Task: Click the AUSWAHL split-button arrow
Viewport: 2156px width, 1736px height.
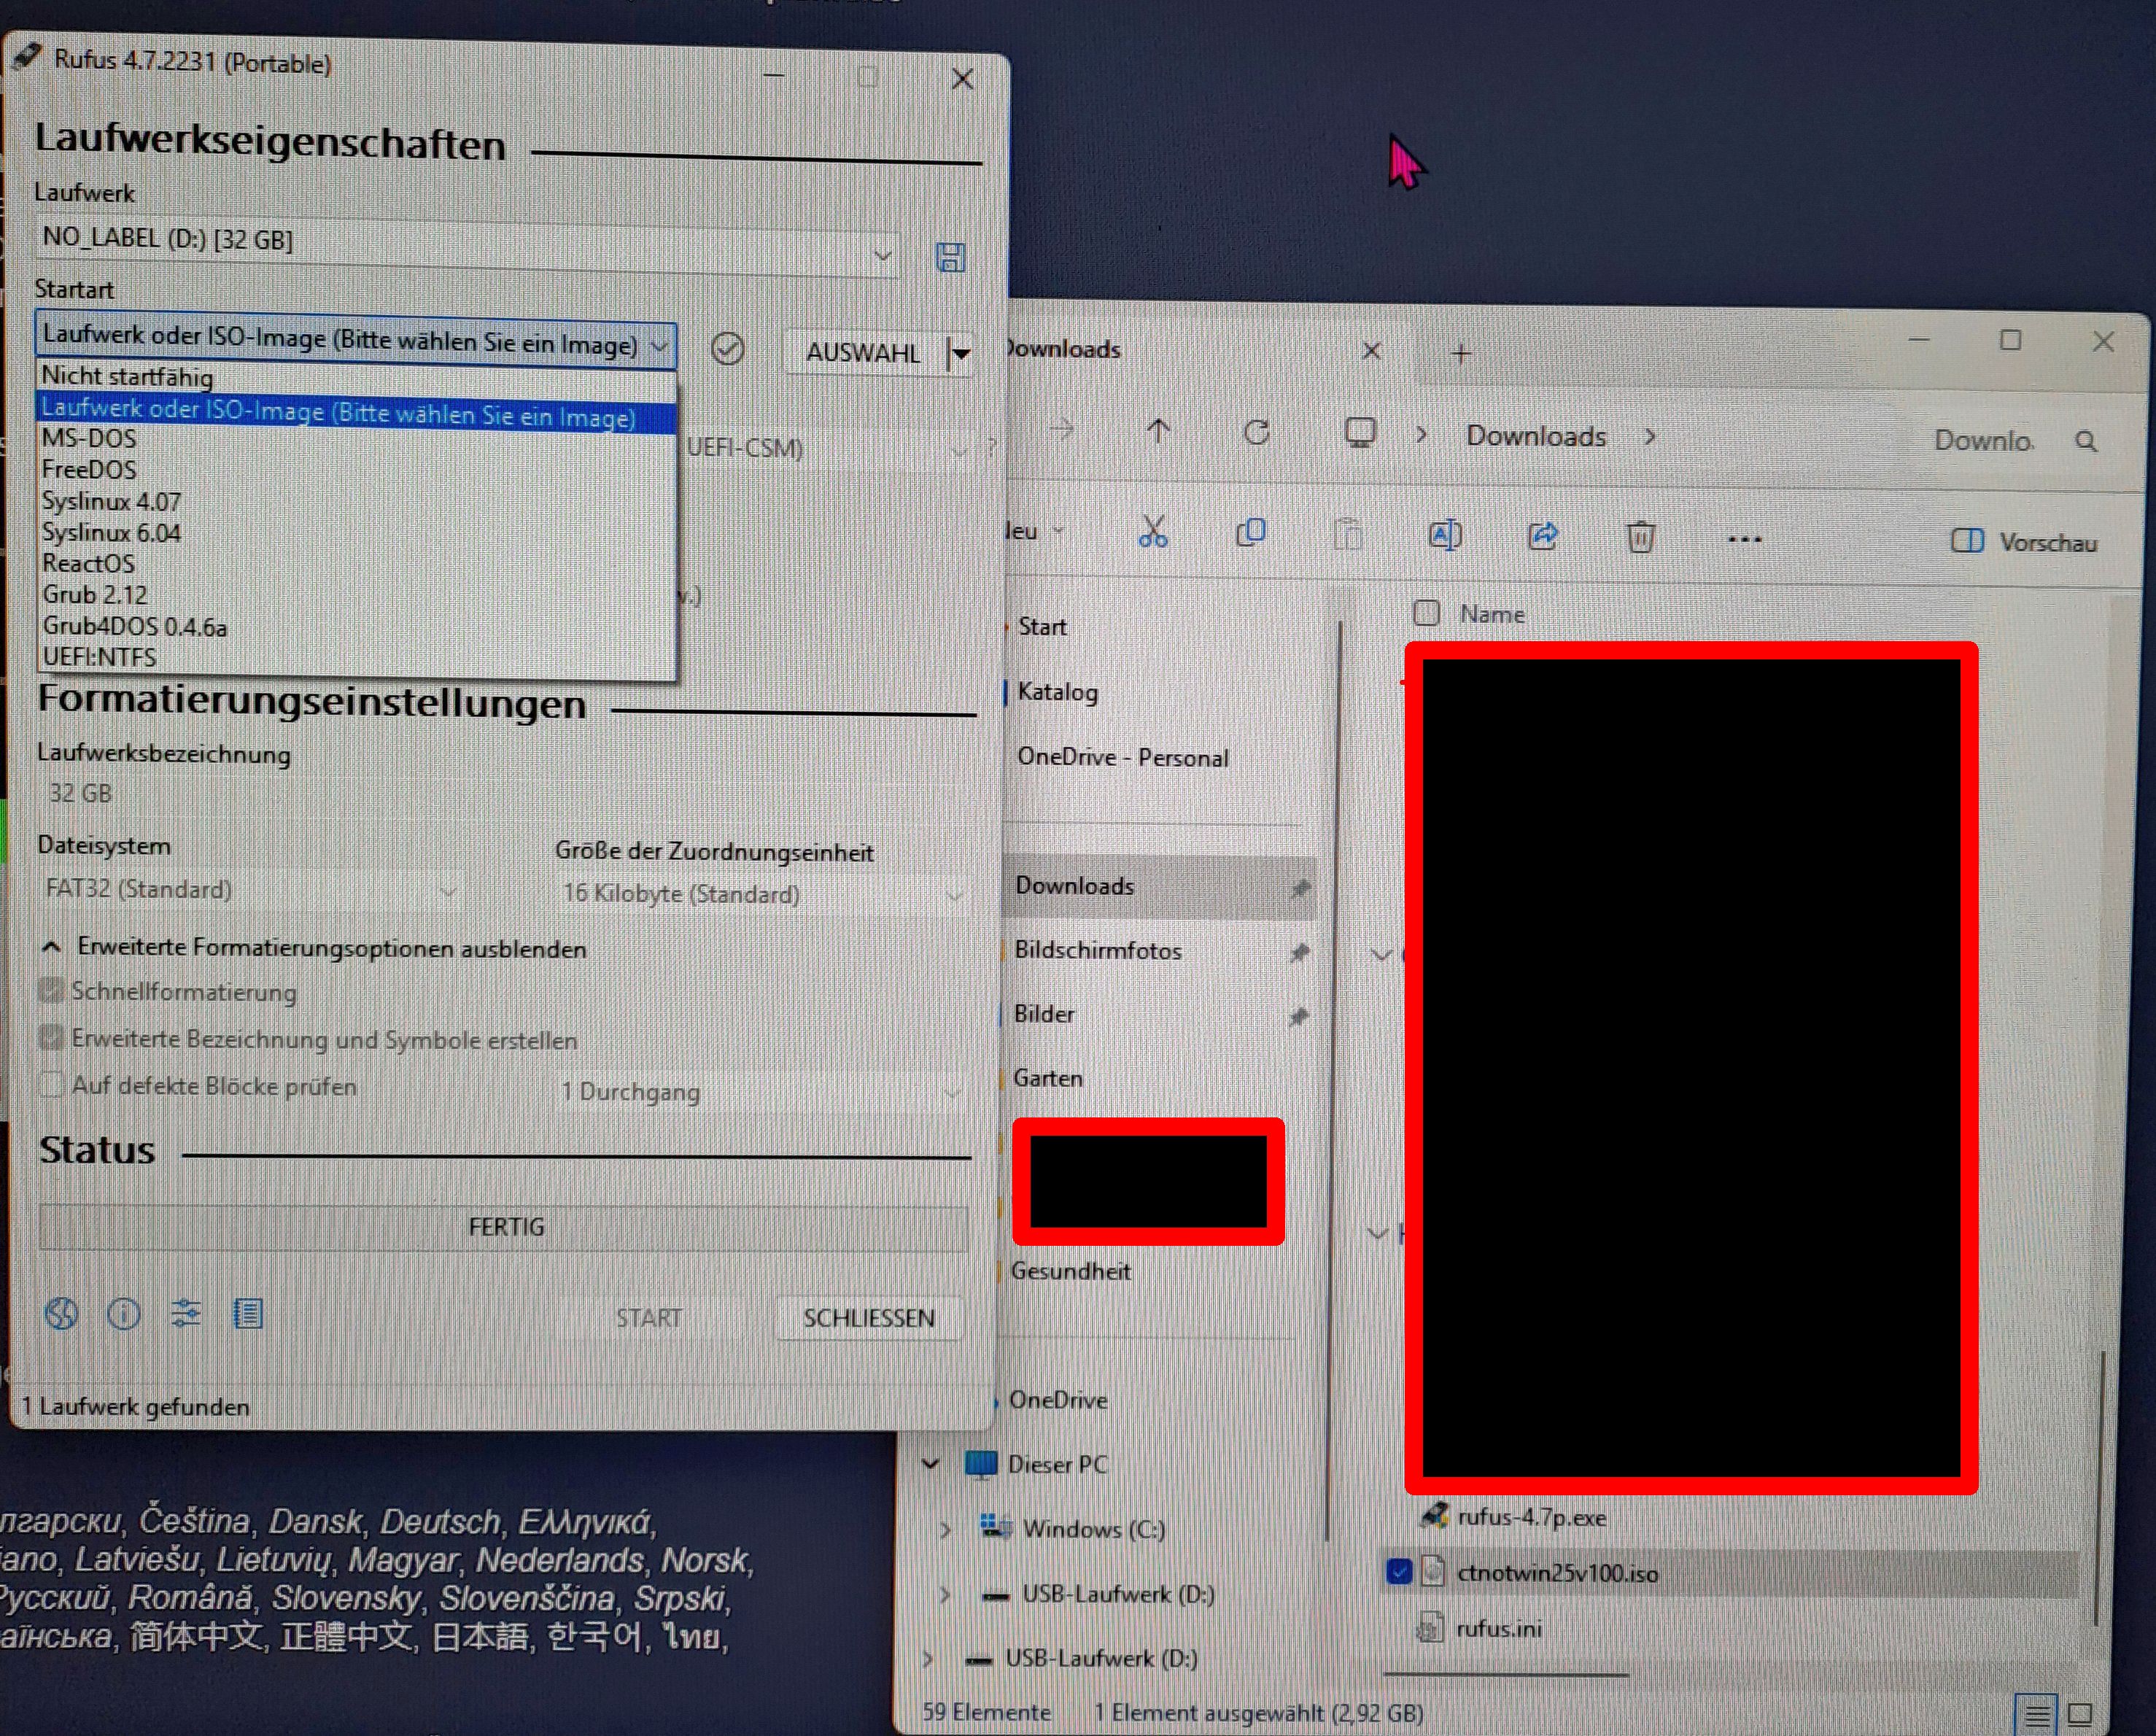Action: [961, 353]
